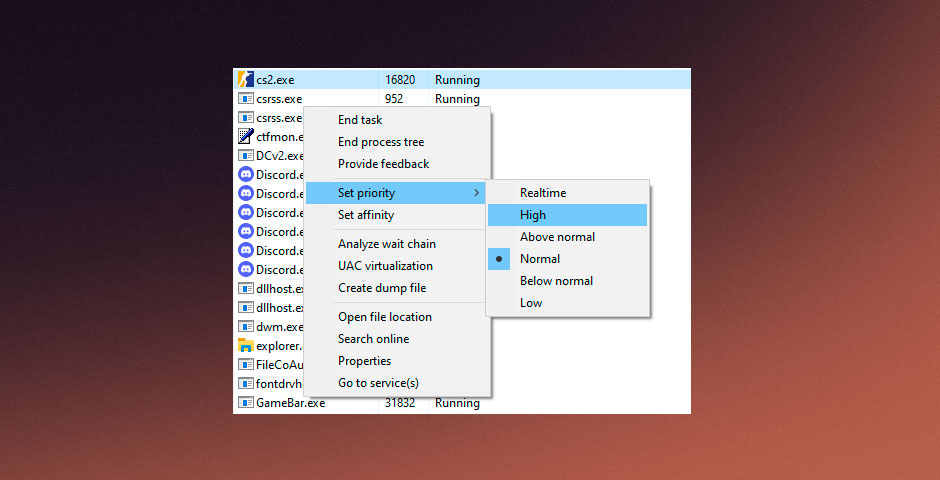The image size is (940, 480).
Task: Pick Below normal priority
Action: point(556,281)
